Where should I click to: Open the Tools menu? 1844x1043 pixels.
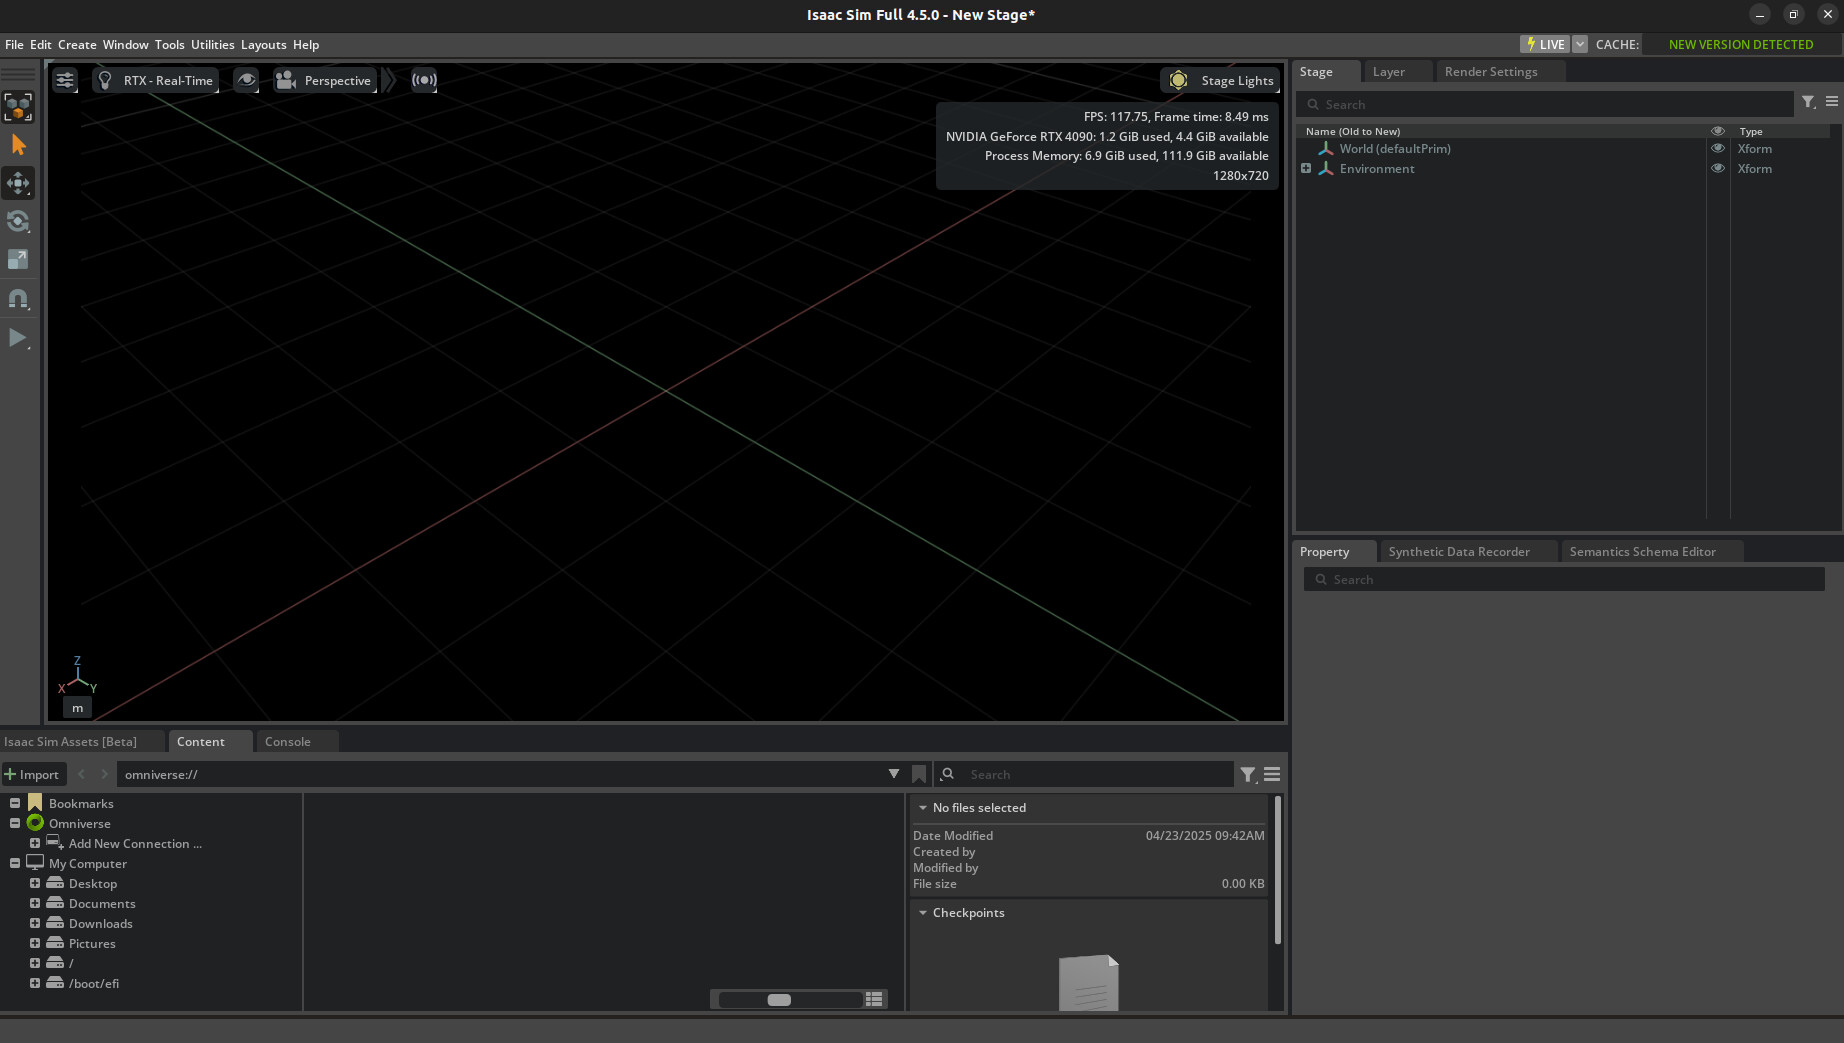pyautogui.click(x=169, y=45)
